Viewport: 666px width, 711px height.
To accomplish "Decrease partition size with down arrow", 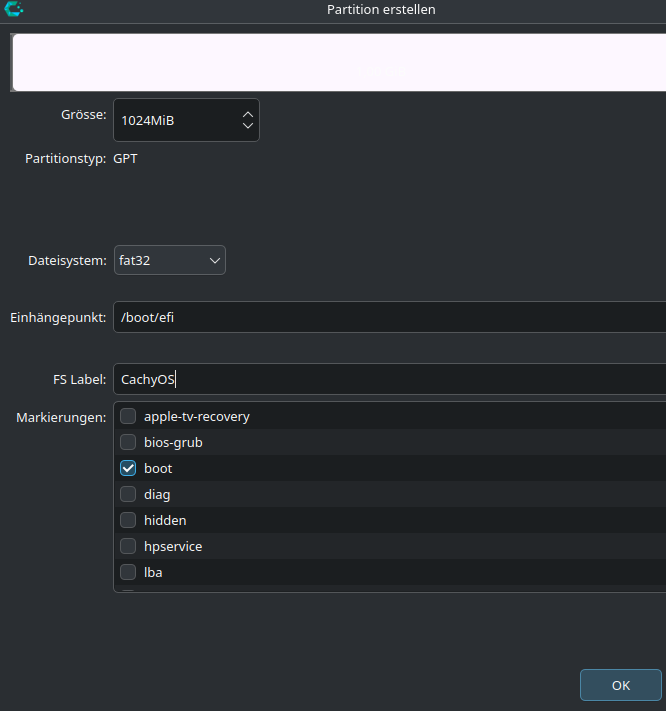I will pos(248,126).
